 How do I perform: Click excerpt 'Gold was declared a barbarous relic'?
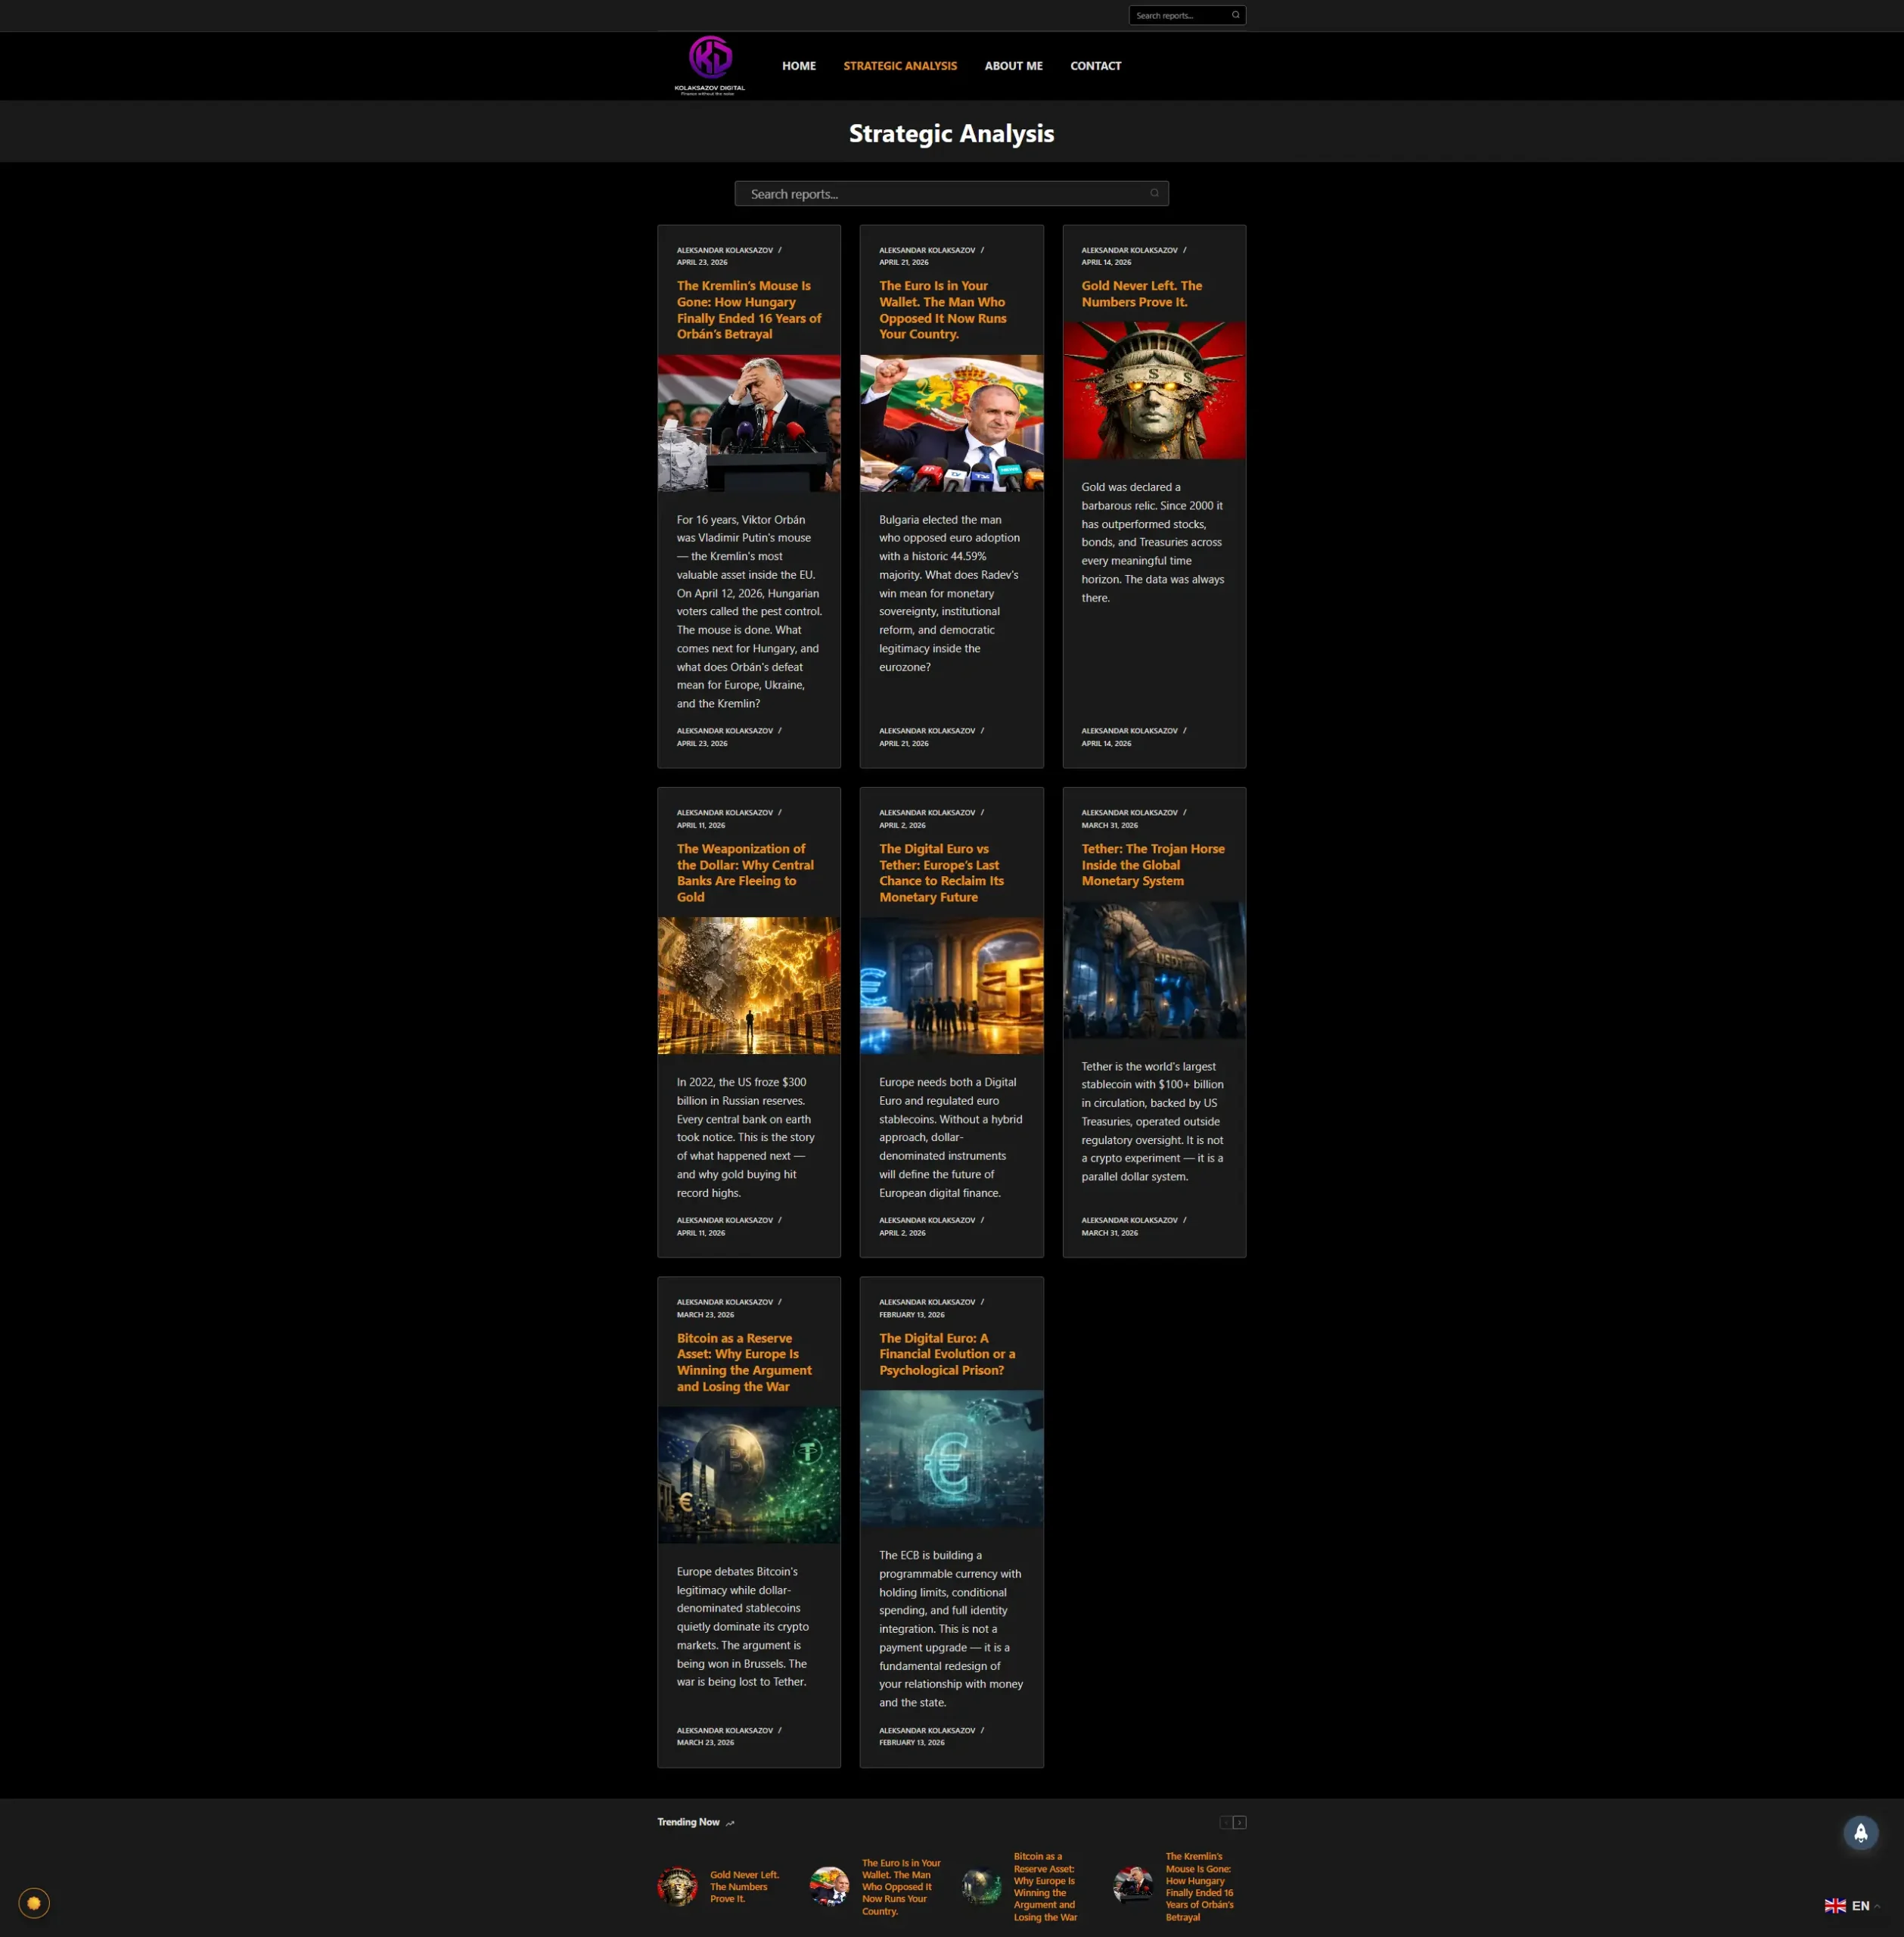point(1152,542)
